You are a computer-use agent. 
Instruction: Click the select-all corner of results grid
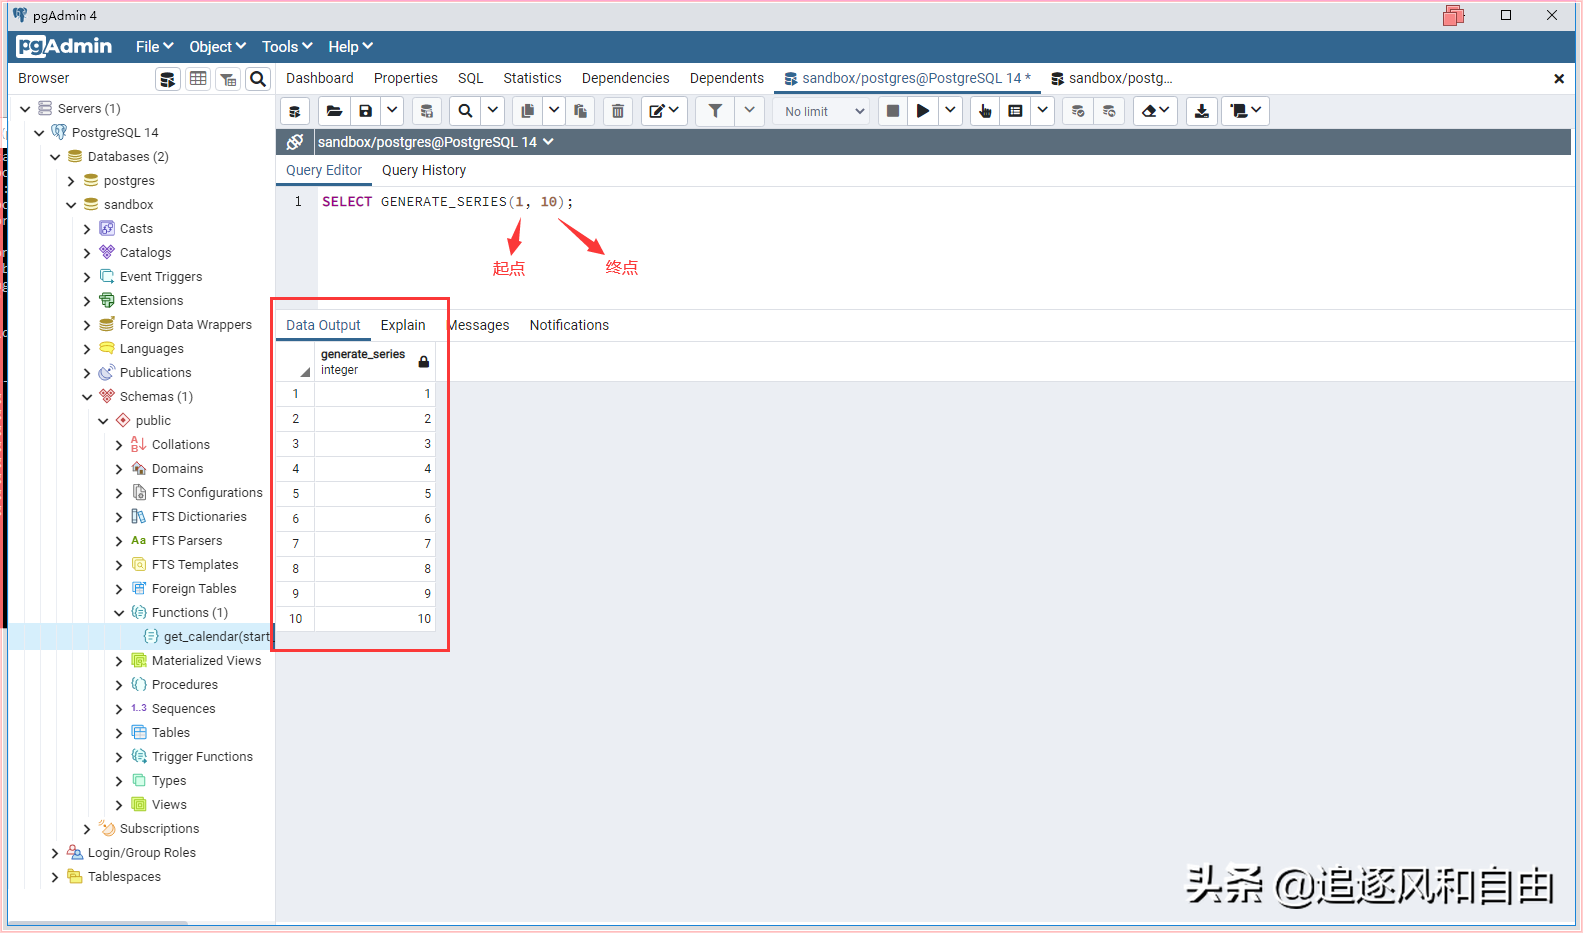coord(295,362)
